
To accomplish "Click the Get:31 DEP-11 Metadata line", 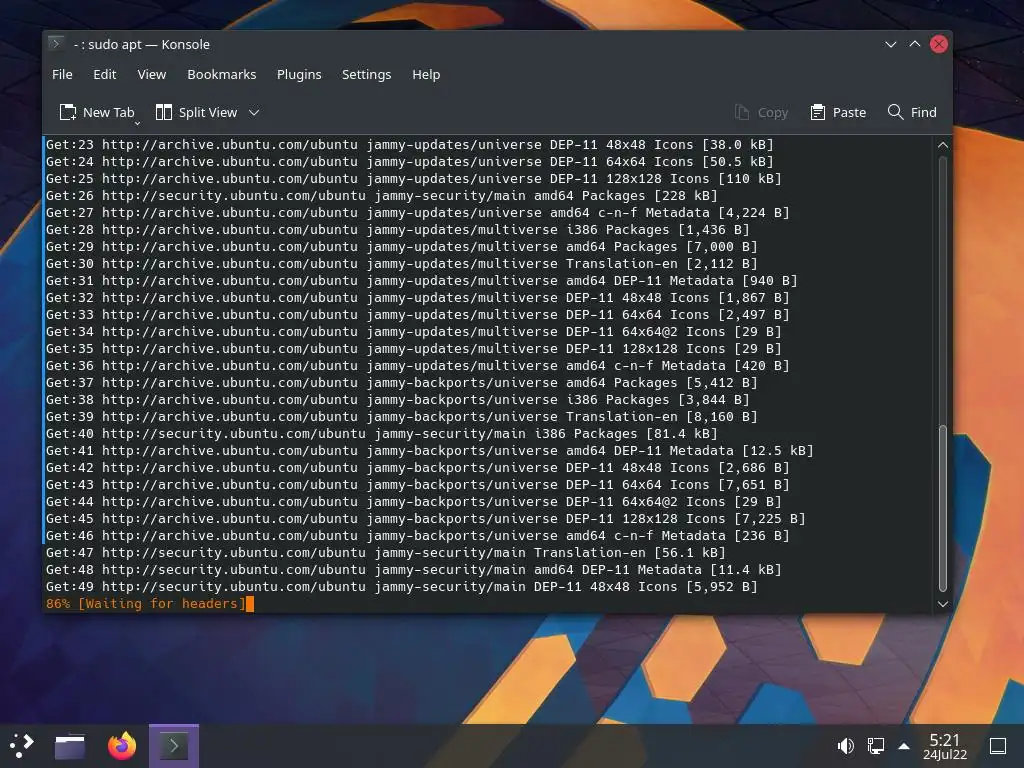I will click(x=421, y=280).
